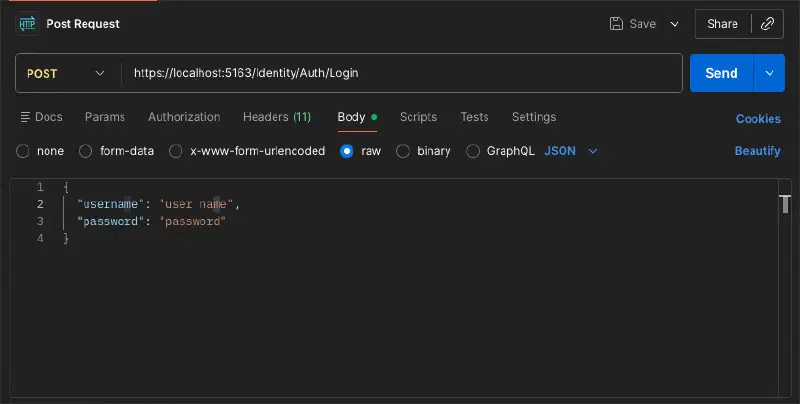Switch to the Params tab
The width and height of the screenshot is (800, 404).
click(105, 117)
